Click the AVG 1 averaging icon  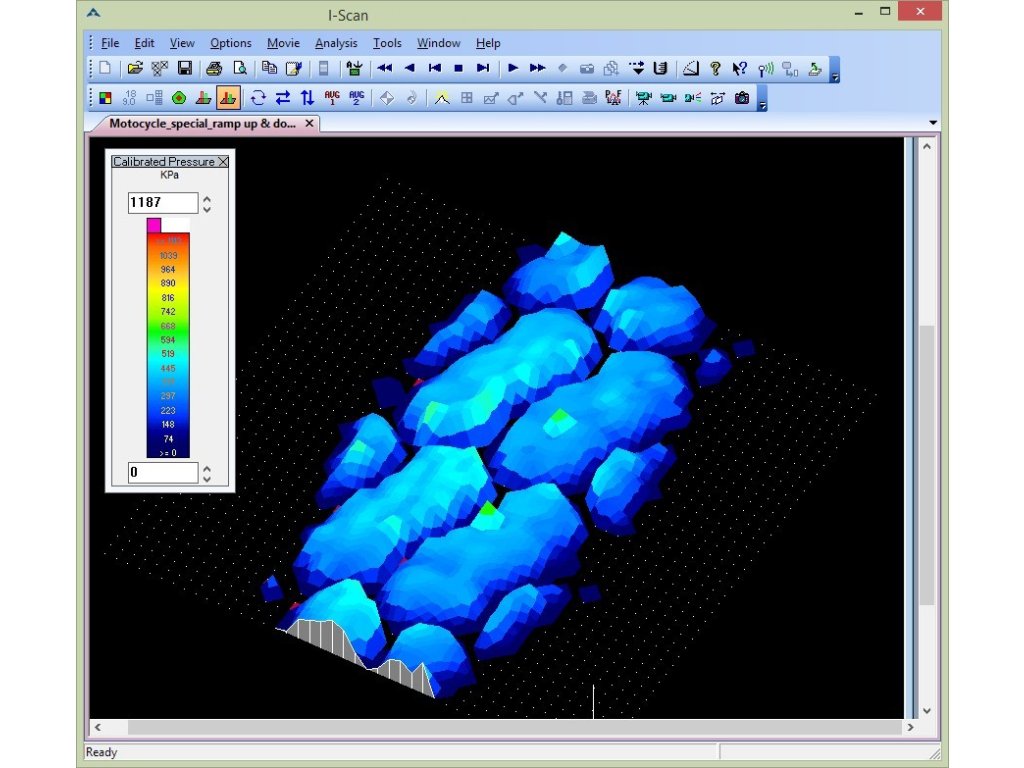(x=332, y=98)
